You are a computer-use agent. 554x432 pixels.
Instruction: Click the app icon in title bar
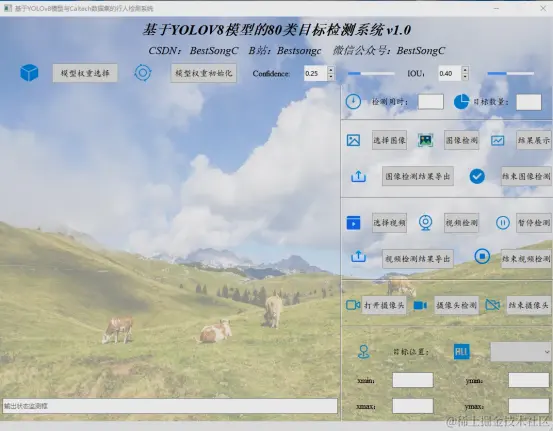tap(8, 8)
